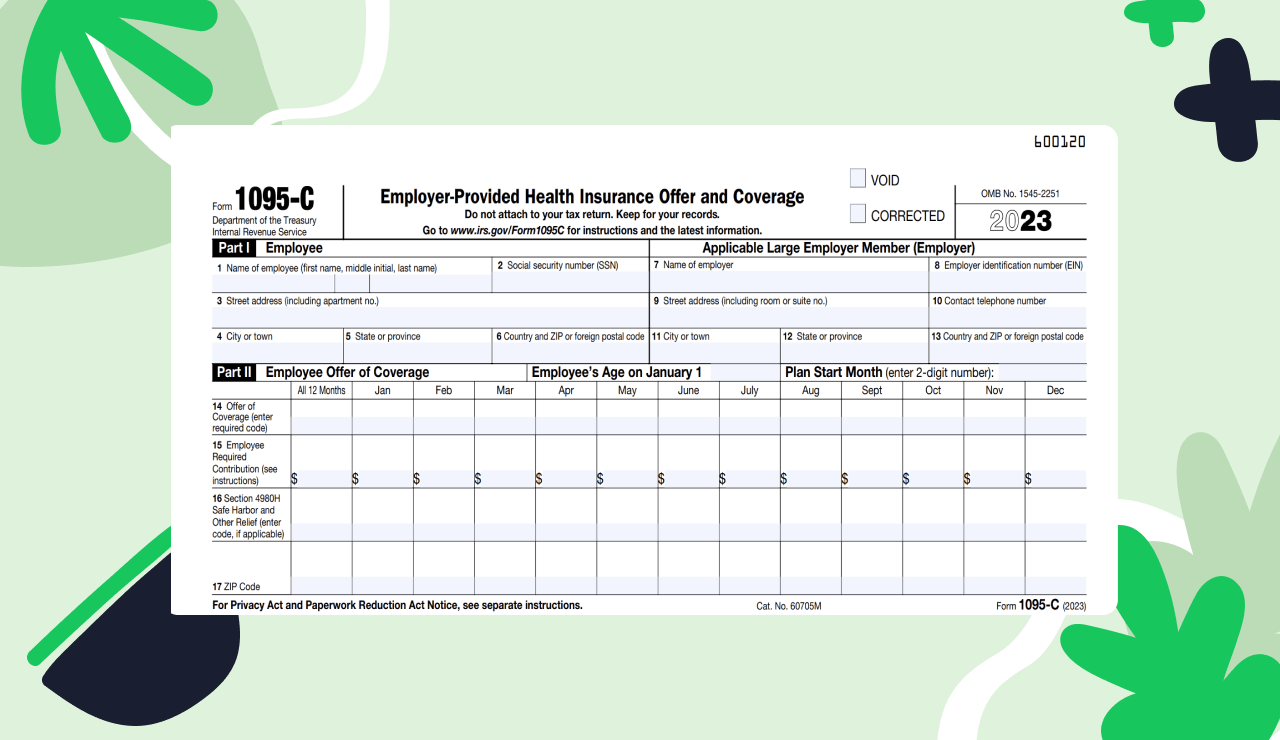Click the 2023 year box

point(1021,221)
